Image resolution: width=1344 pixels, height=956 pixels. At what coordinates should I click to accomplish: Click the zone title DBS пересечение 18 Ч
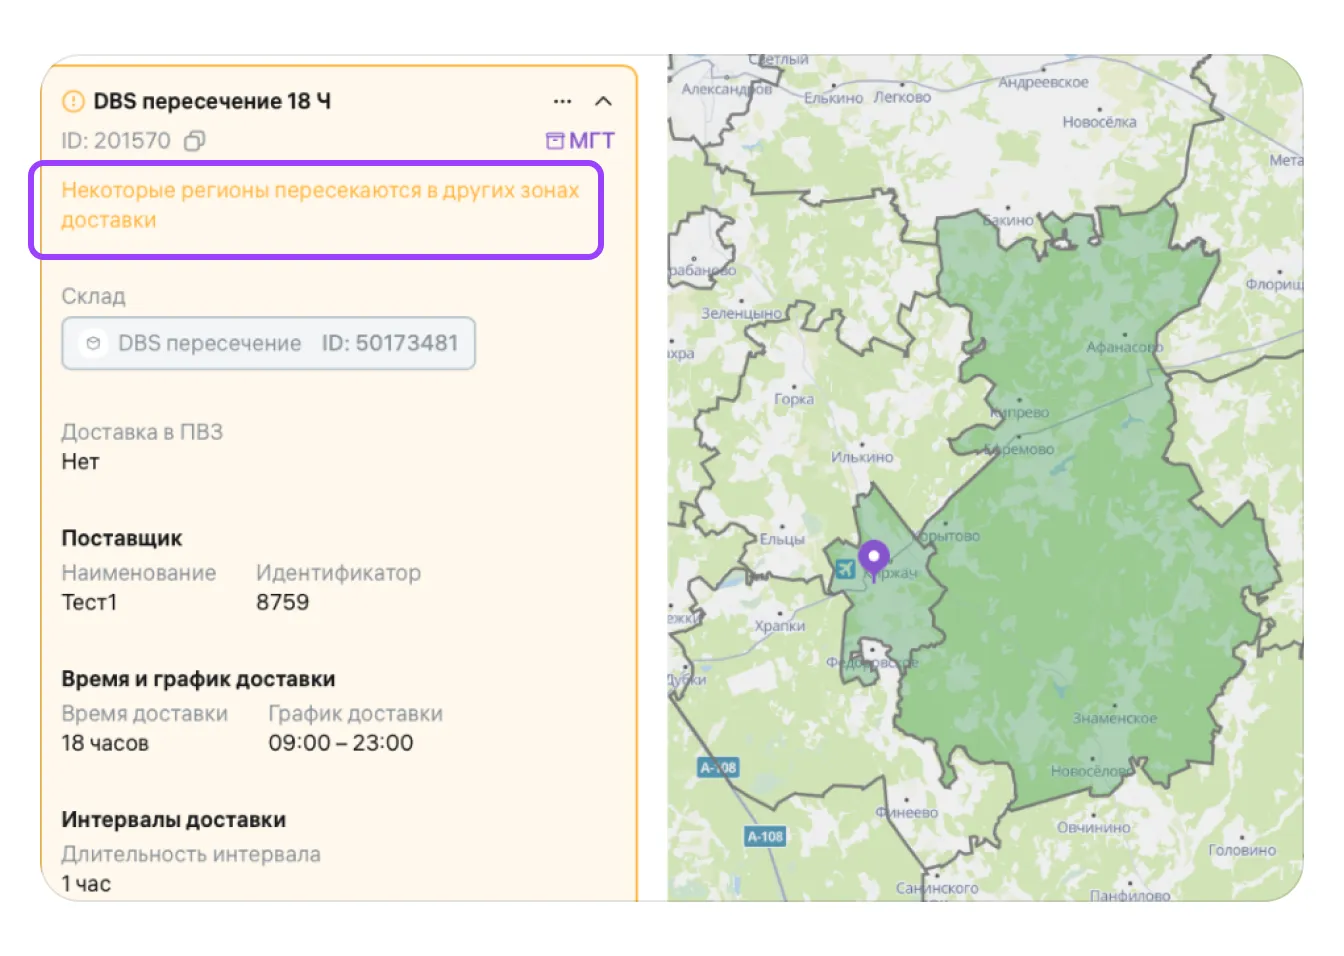212,102
